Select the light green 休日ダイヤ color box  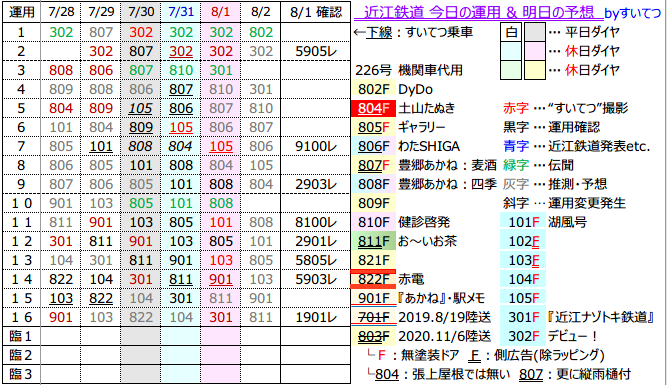pyautogui.click(x=511, y=70)
